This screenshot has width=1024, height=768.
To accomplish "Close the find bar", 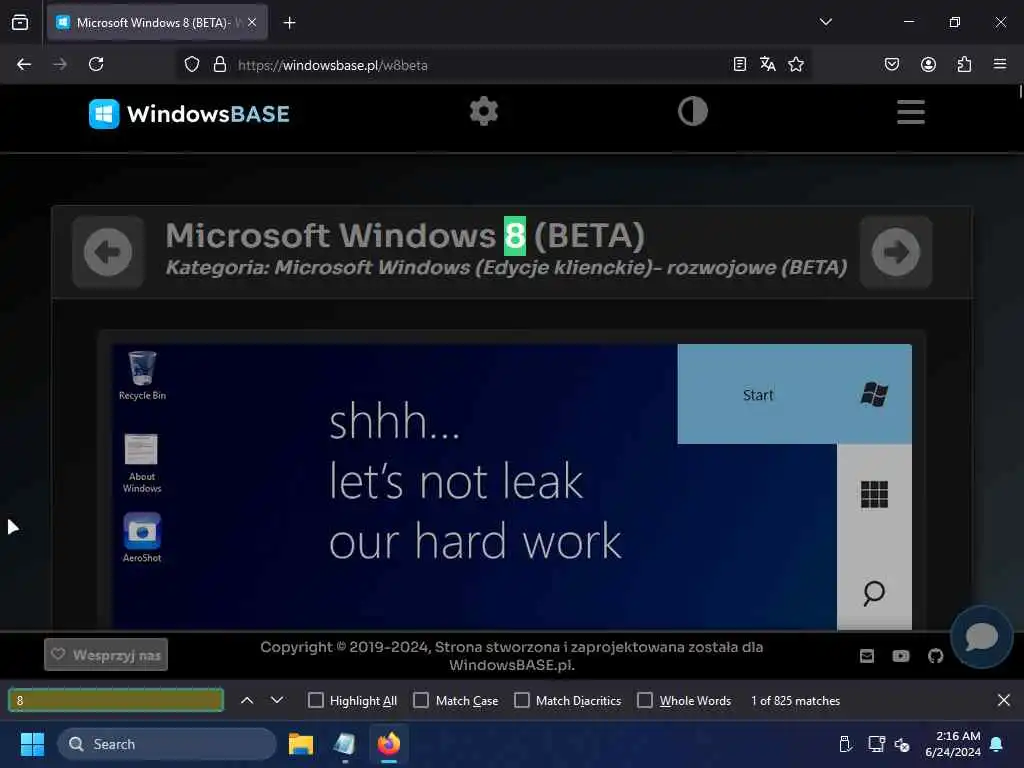I will point(1004,700).
